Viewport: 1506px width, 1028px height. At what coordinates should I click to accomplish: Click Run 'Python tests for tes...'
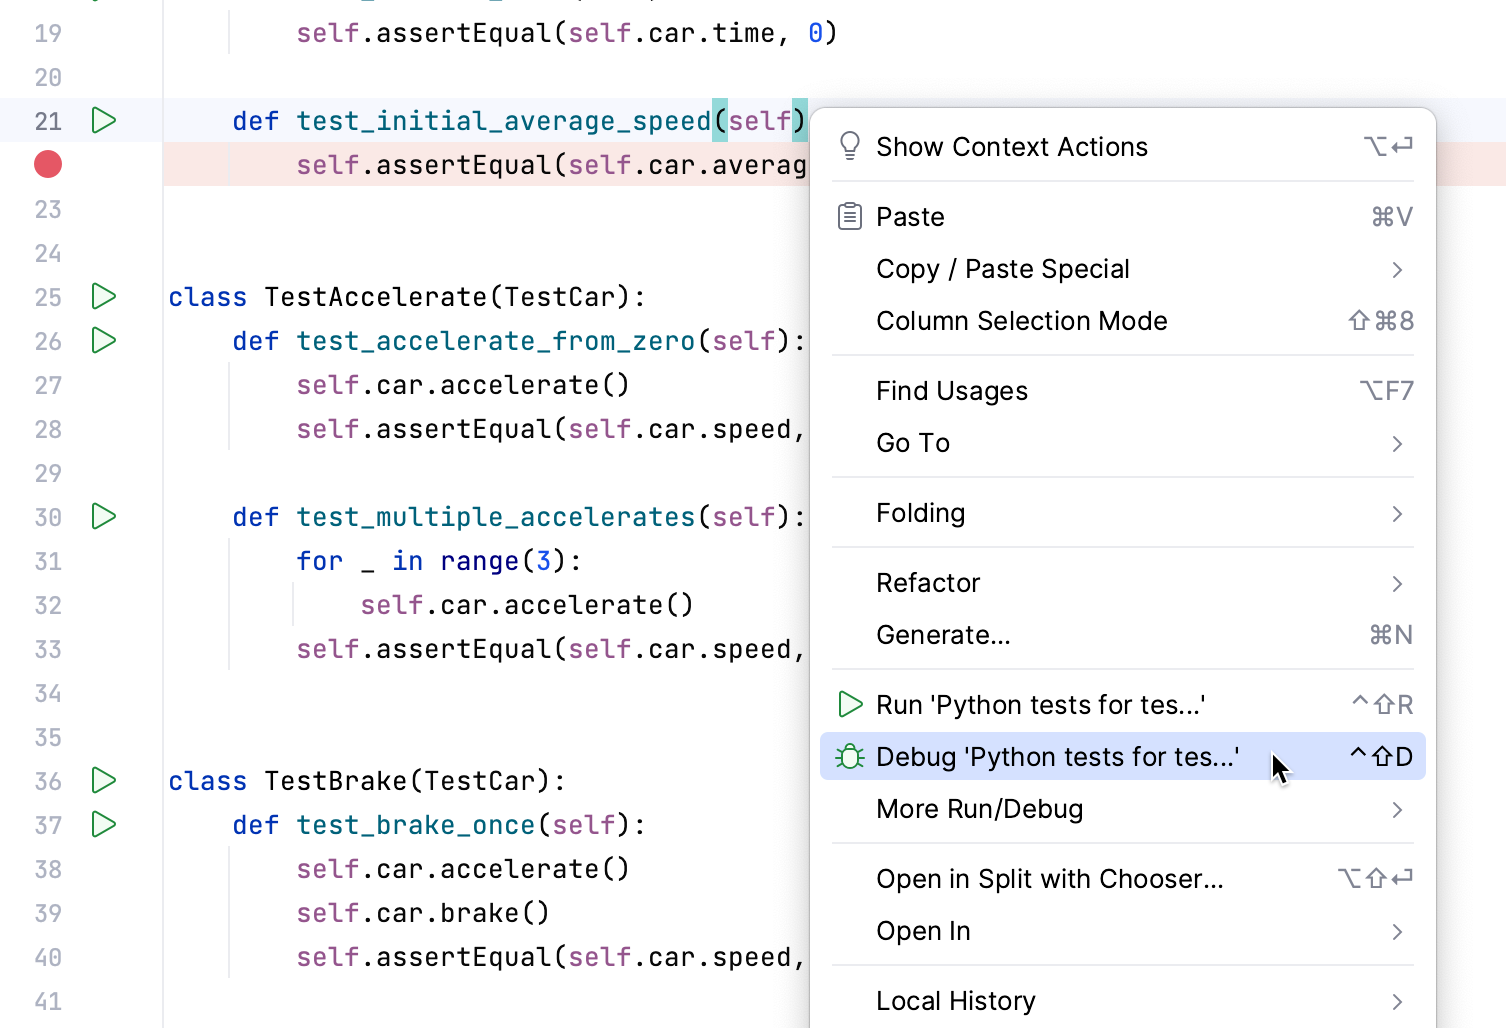coord(1041,704)
